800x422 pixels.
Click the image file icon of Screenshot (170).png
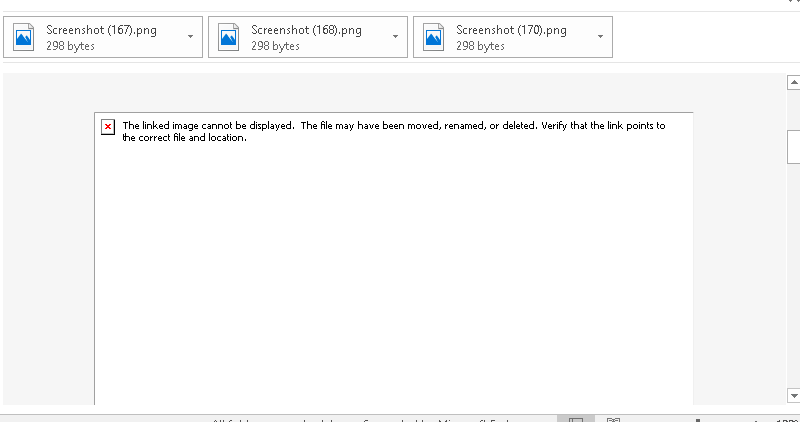click(x=434, y=37)
